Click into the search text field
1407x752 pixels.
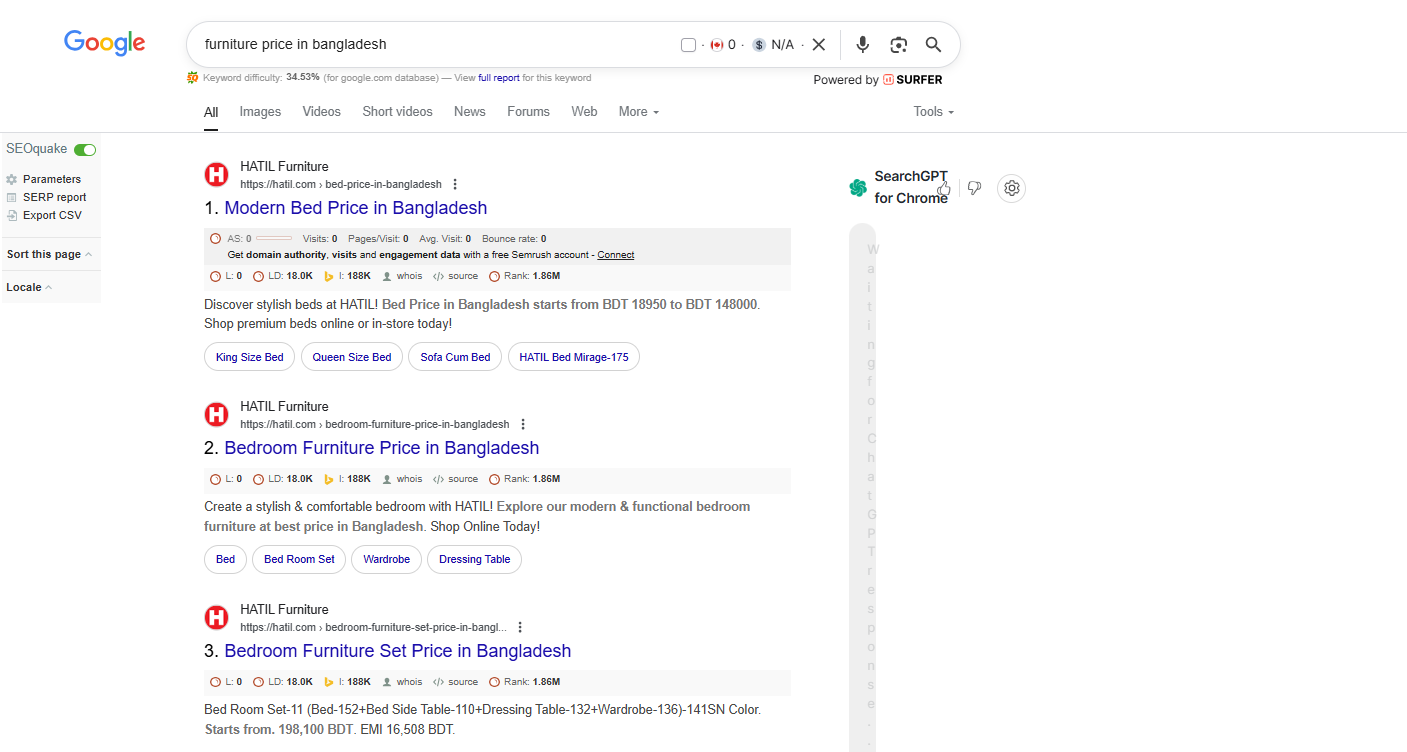[430, 44]
